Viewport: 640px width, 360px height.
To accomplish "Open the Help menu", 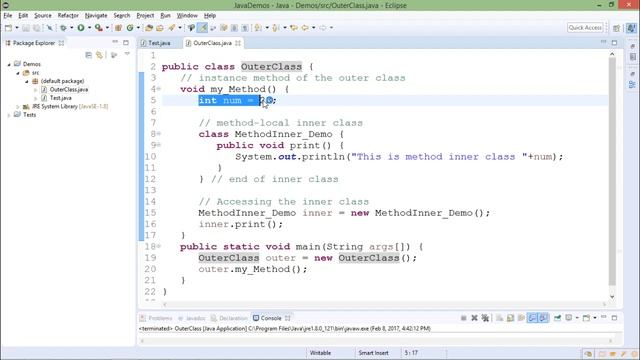I will pos(210,16).
